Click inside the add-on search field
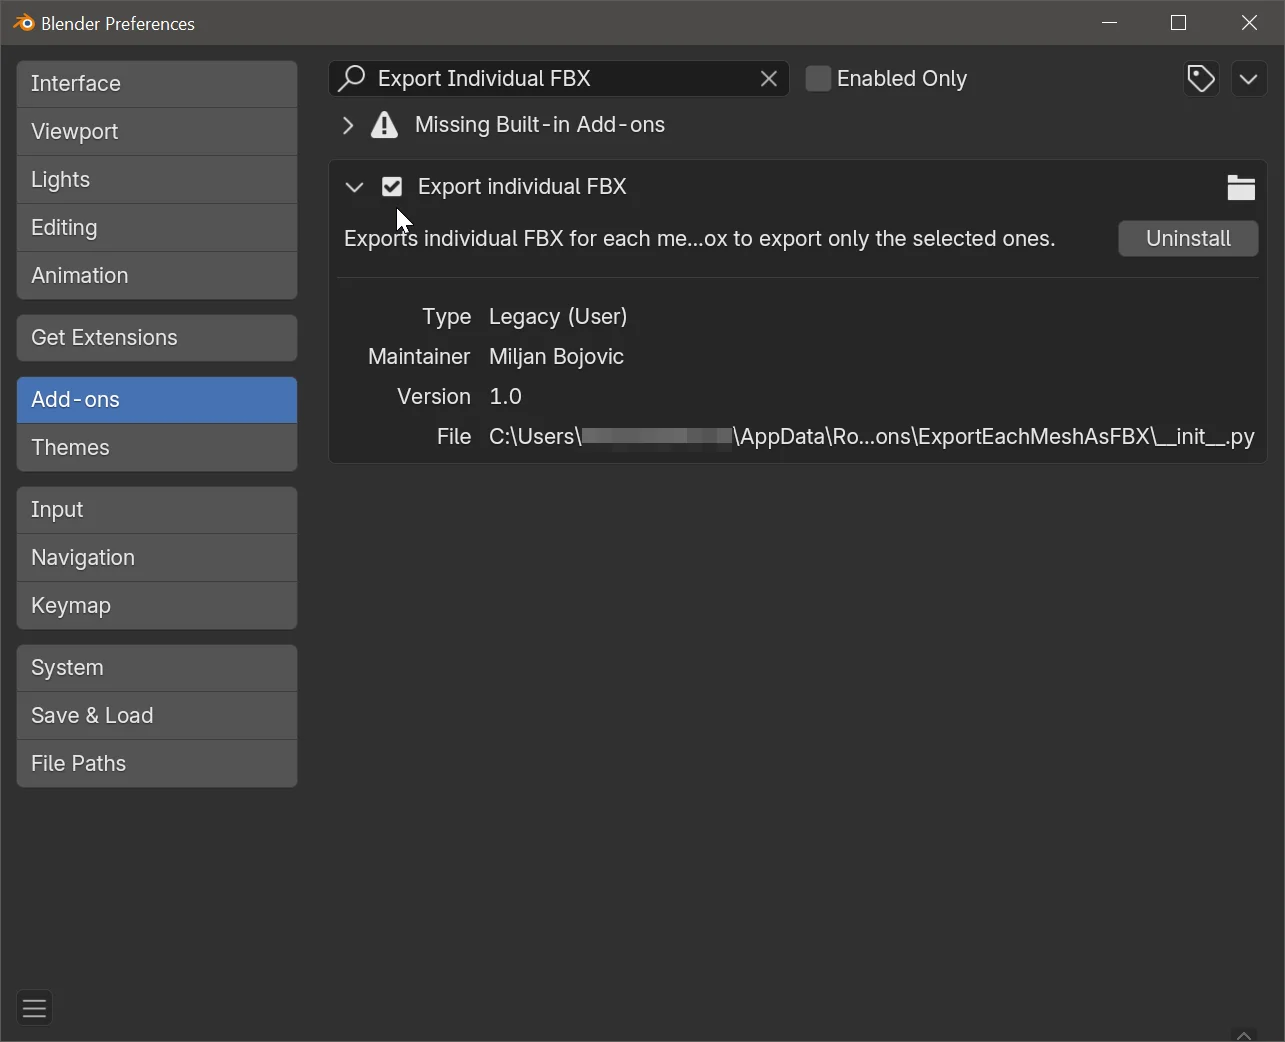The width and height of the screenshot is (1285, 1042). pos(560,78)
